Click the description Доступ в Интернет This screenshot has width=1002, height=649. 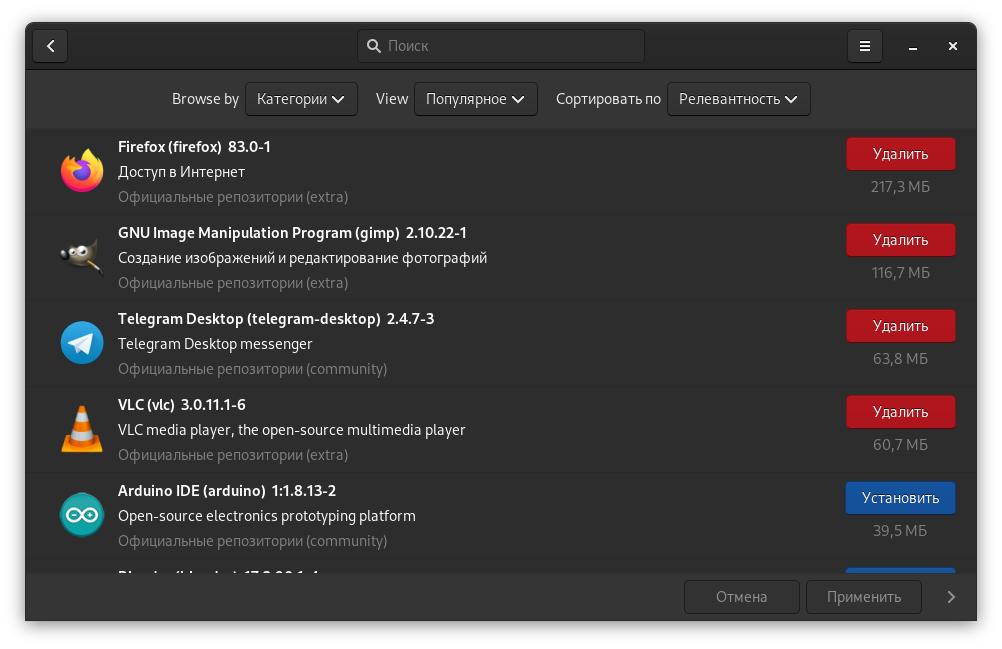[x=181, y=172]
